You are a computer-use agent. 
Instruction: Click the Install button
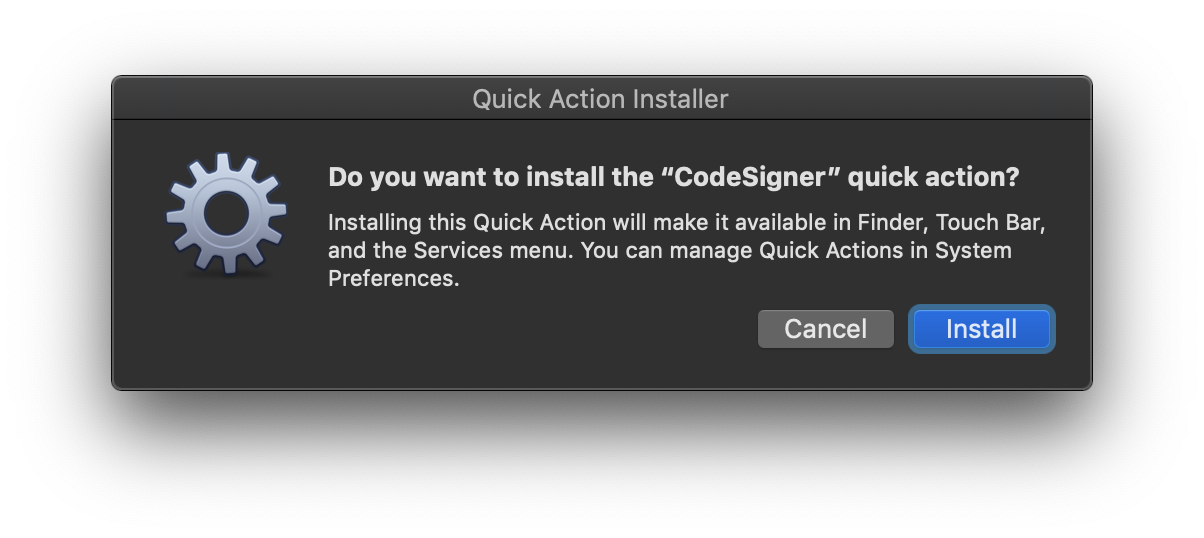click(981, 329)
